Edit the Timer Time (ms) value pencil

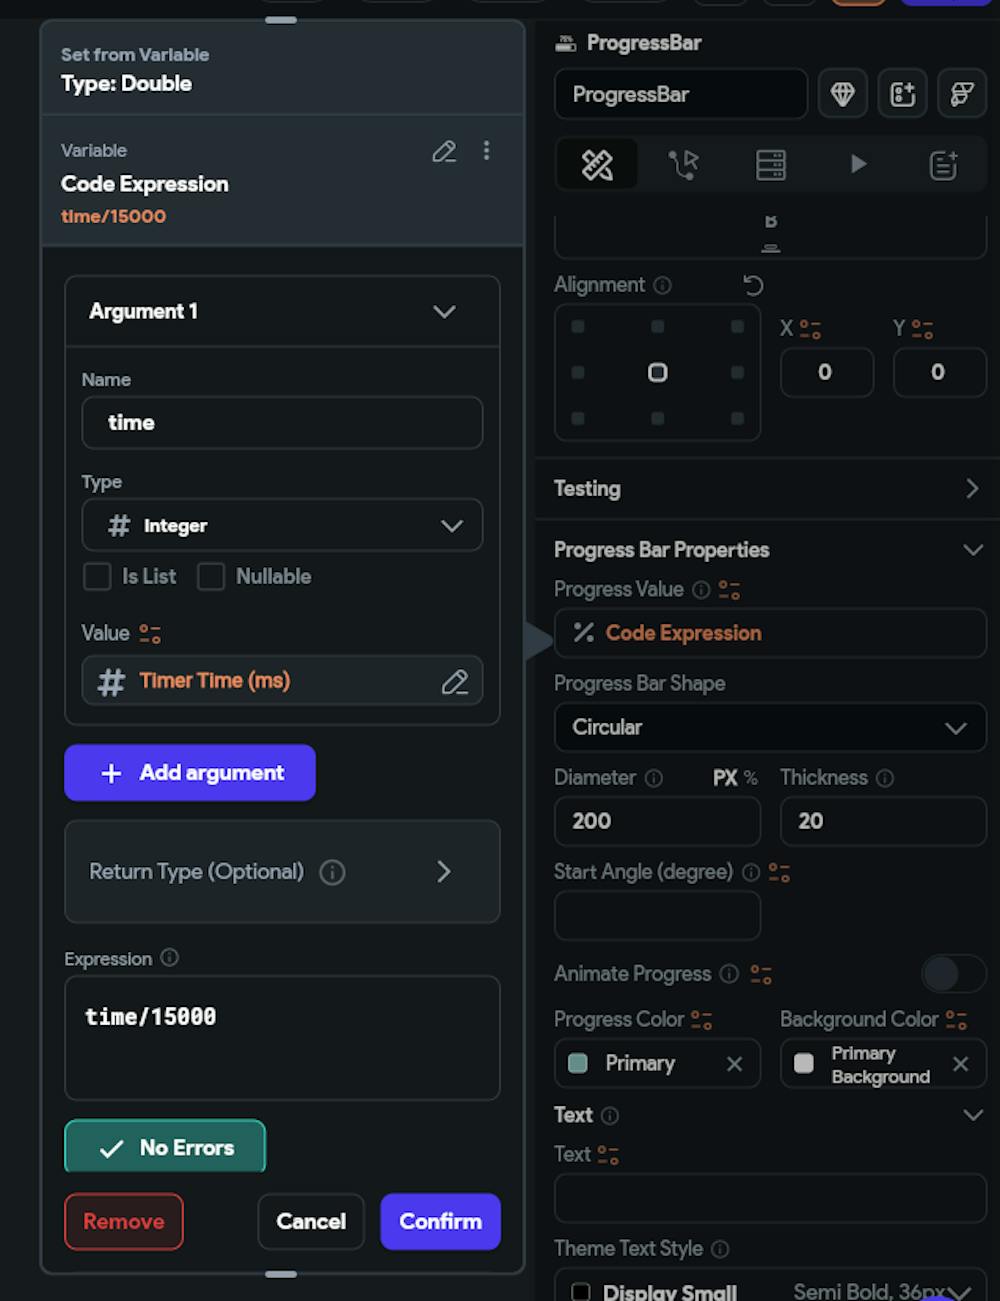[x=455, y=682]
